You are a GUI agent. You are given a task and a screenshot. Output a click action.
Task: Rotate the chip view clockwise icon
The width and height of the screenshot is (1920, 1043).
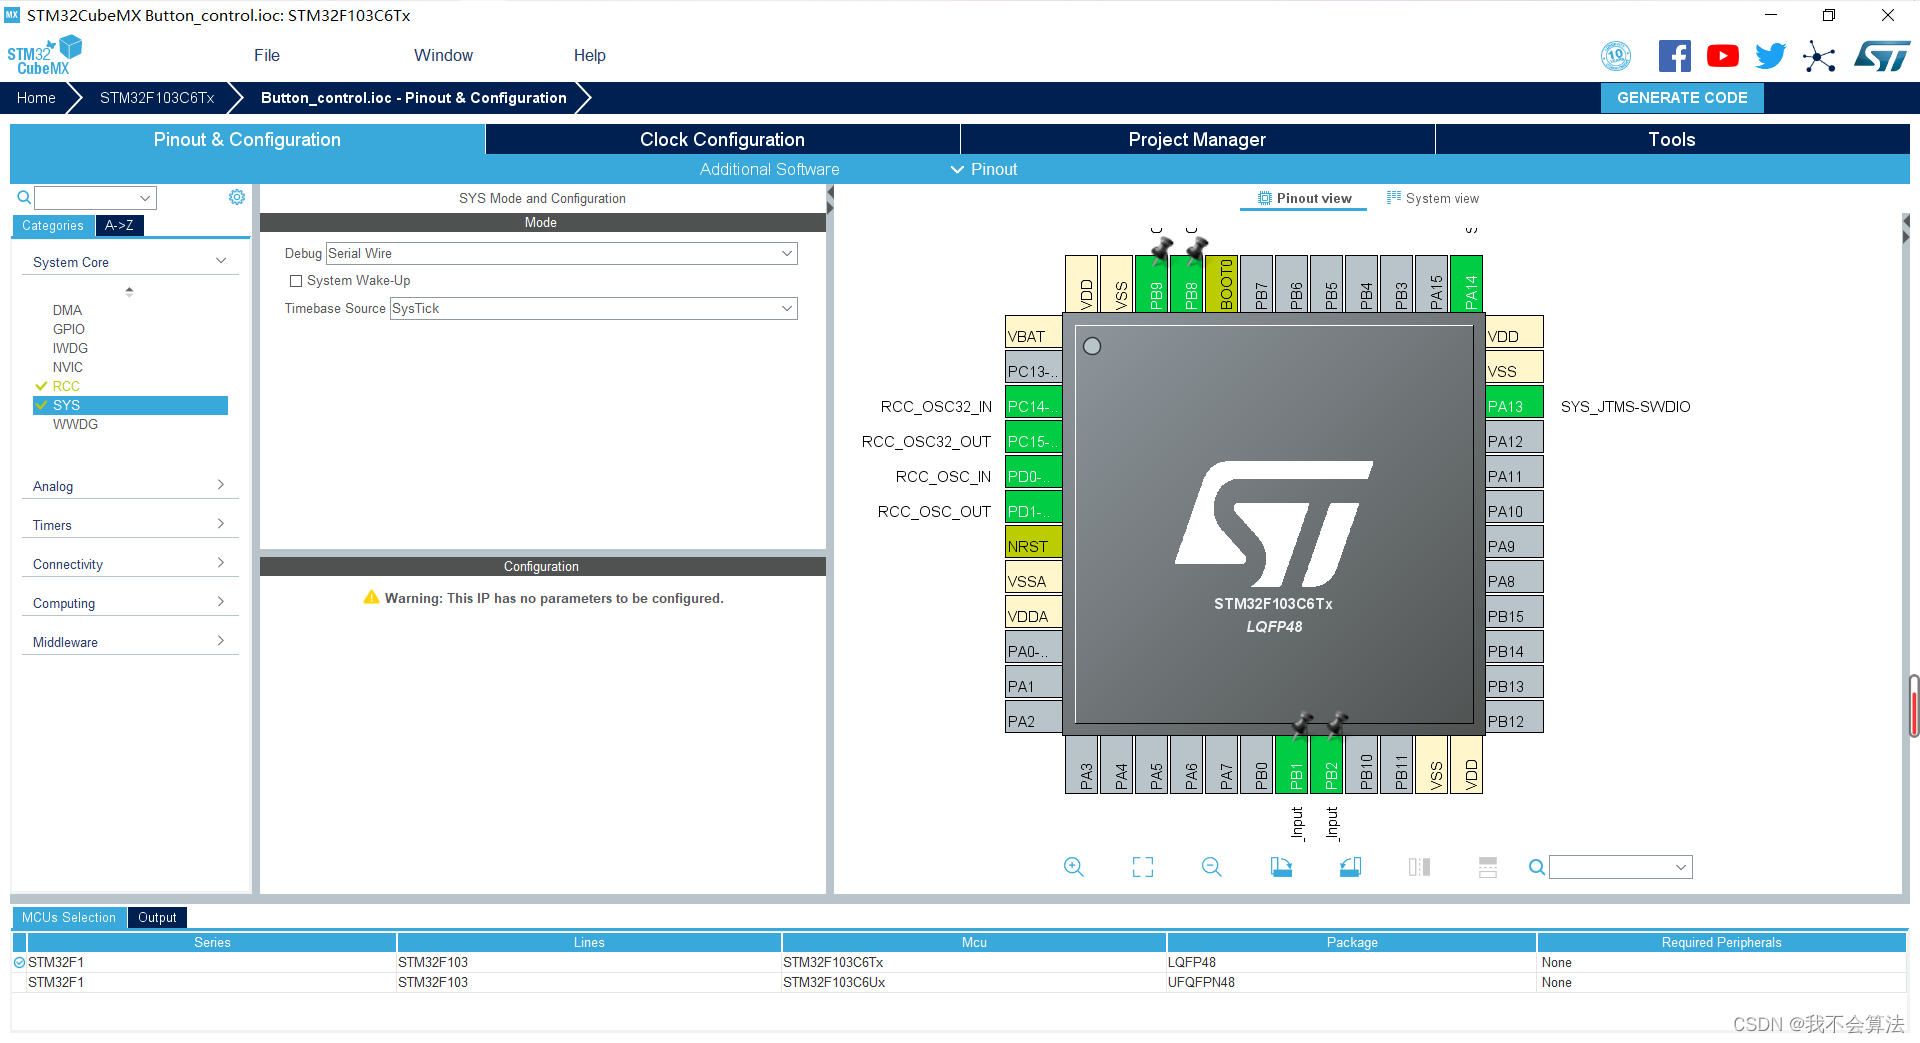point(1281,867)
